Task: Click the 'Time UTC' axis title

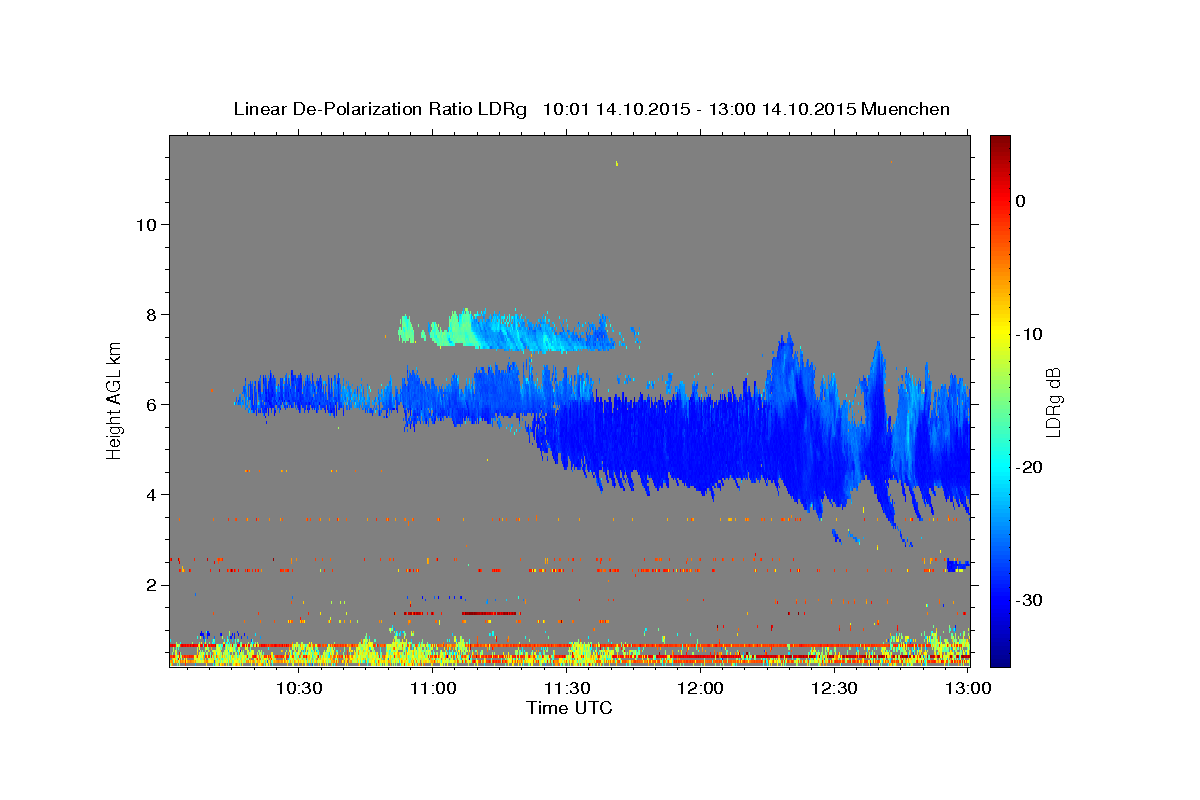Action: tap(569, 708)
